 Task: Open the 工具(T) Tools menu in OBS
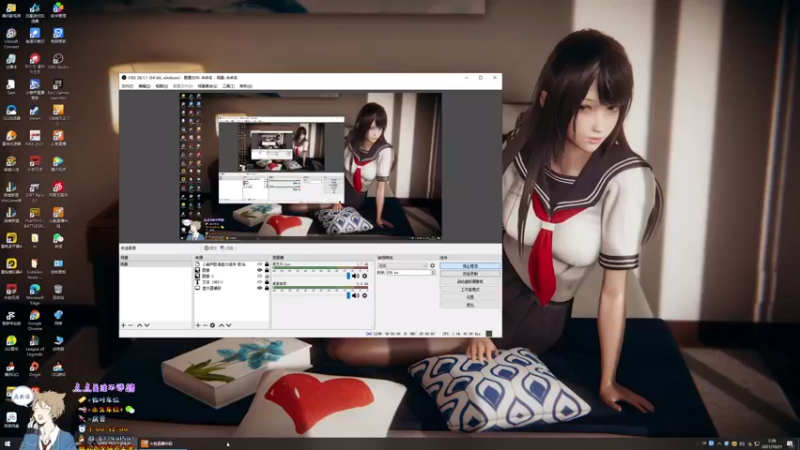[229, 86]
